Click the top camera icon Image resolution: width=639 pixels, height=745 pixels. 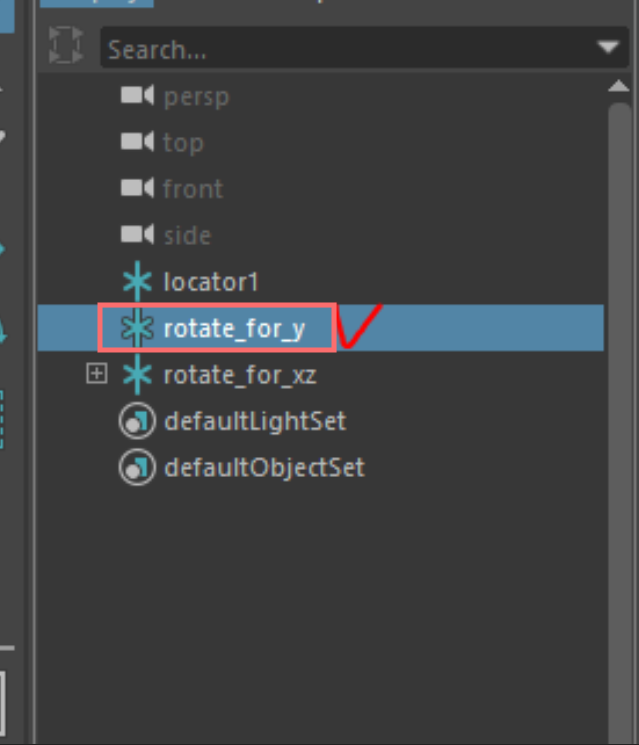(137, 142)
